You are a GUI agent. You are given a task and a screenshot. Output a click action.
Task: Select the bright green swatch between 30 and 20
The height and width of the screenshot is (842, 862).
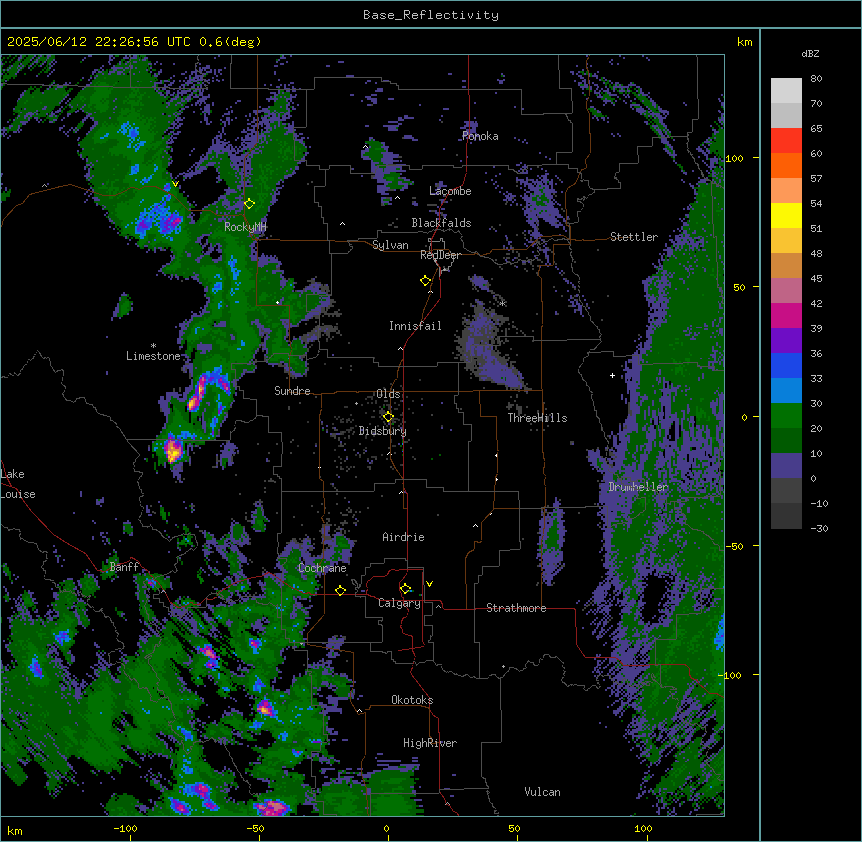click(x=786, y=416)
